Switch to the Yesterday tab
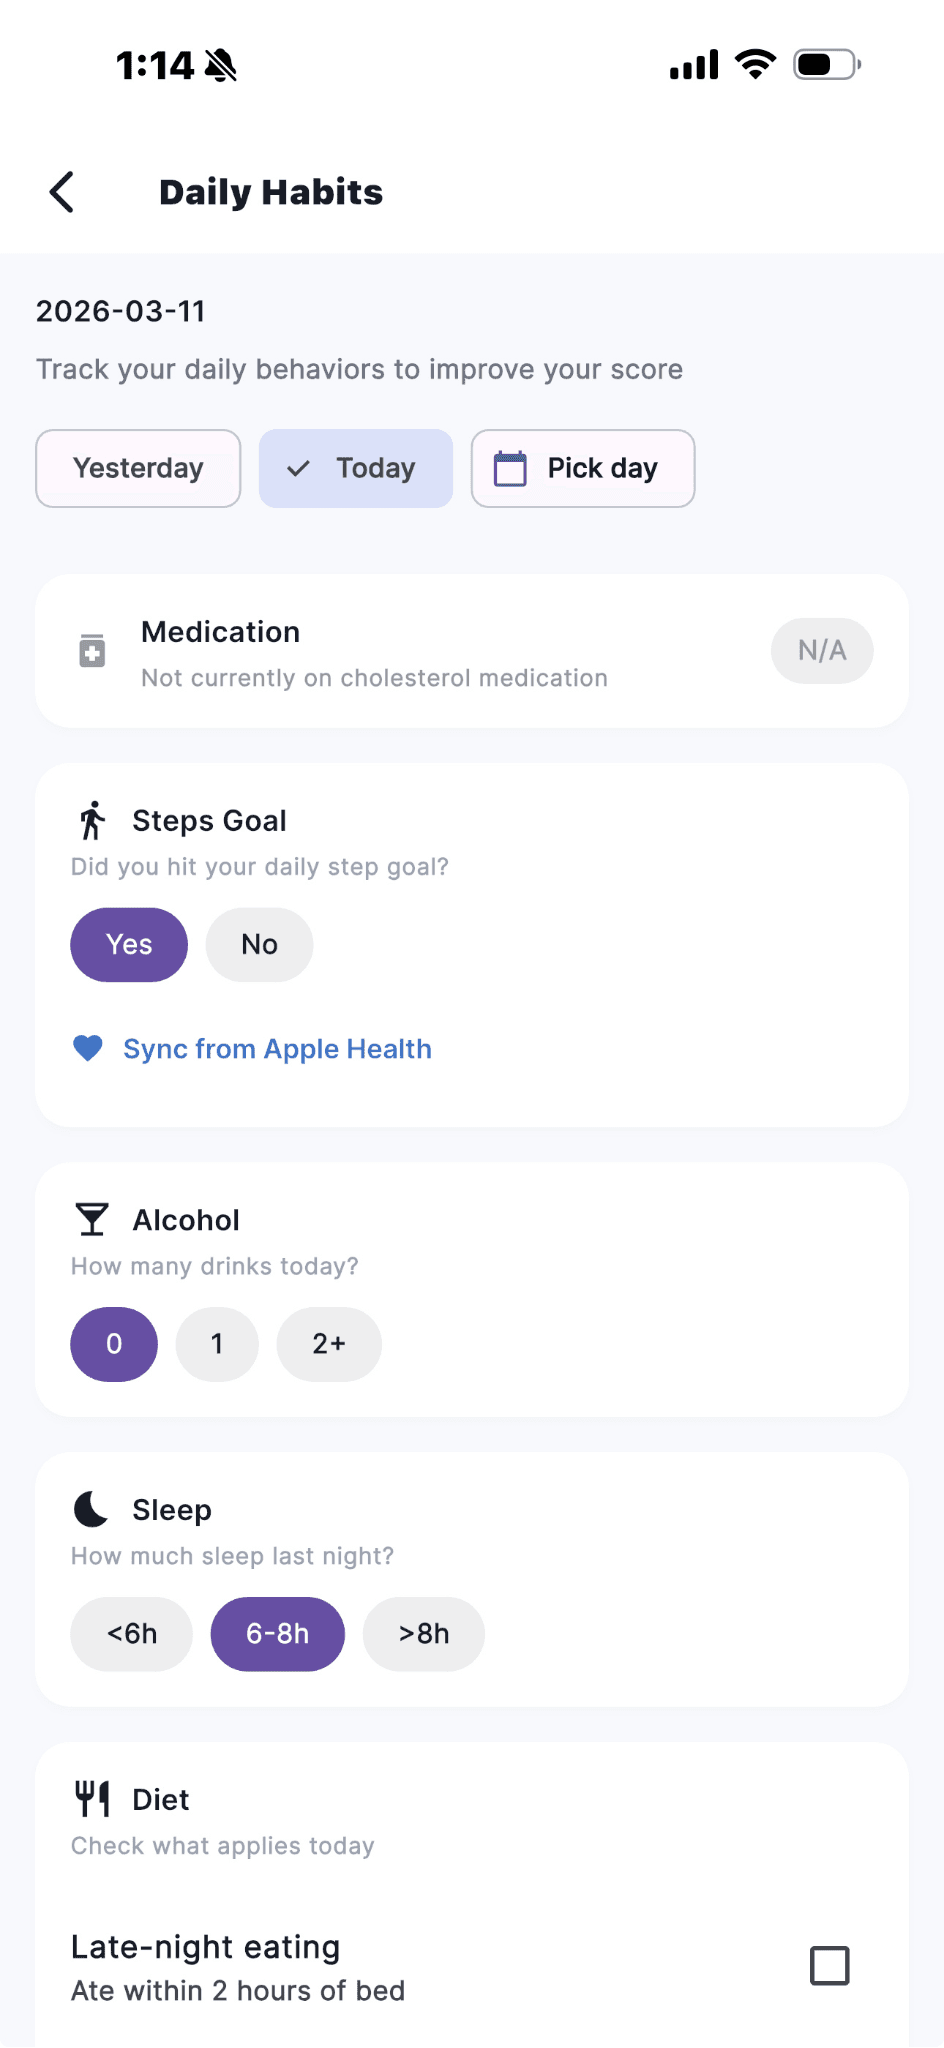Viewport: 944px width, 2048px height. tap(138, 469)
